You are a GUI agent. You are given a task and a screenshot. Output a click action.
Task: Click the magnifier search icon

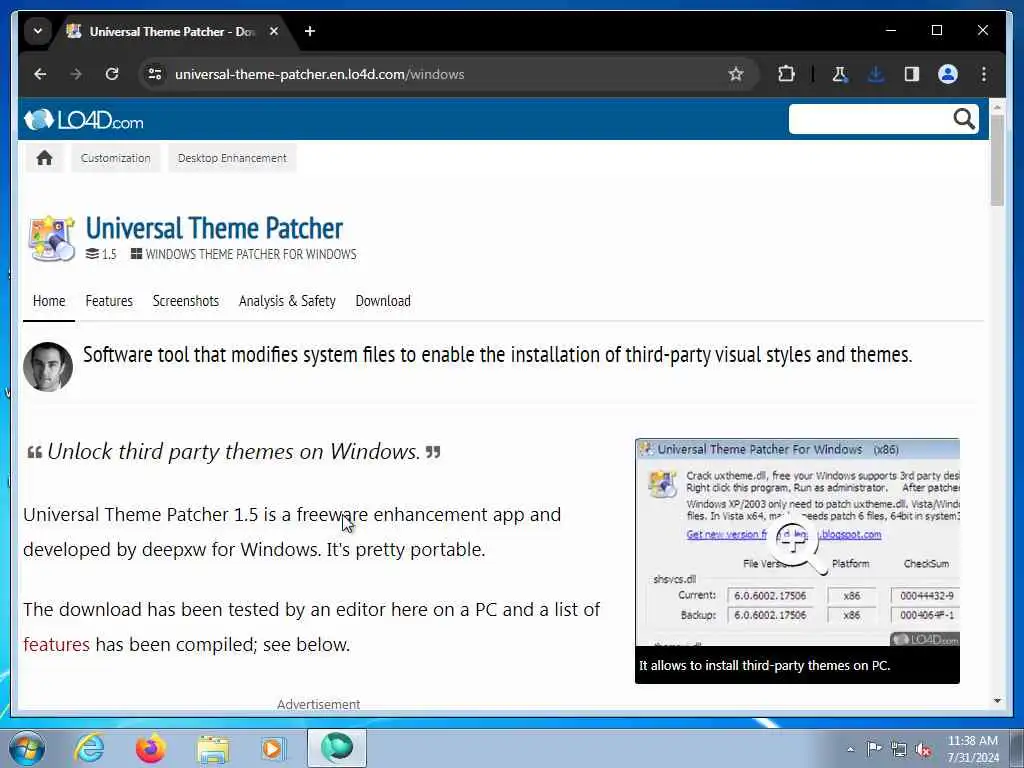[964, 119]
